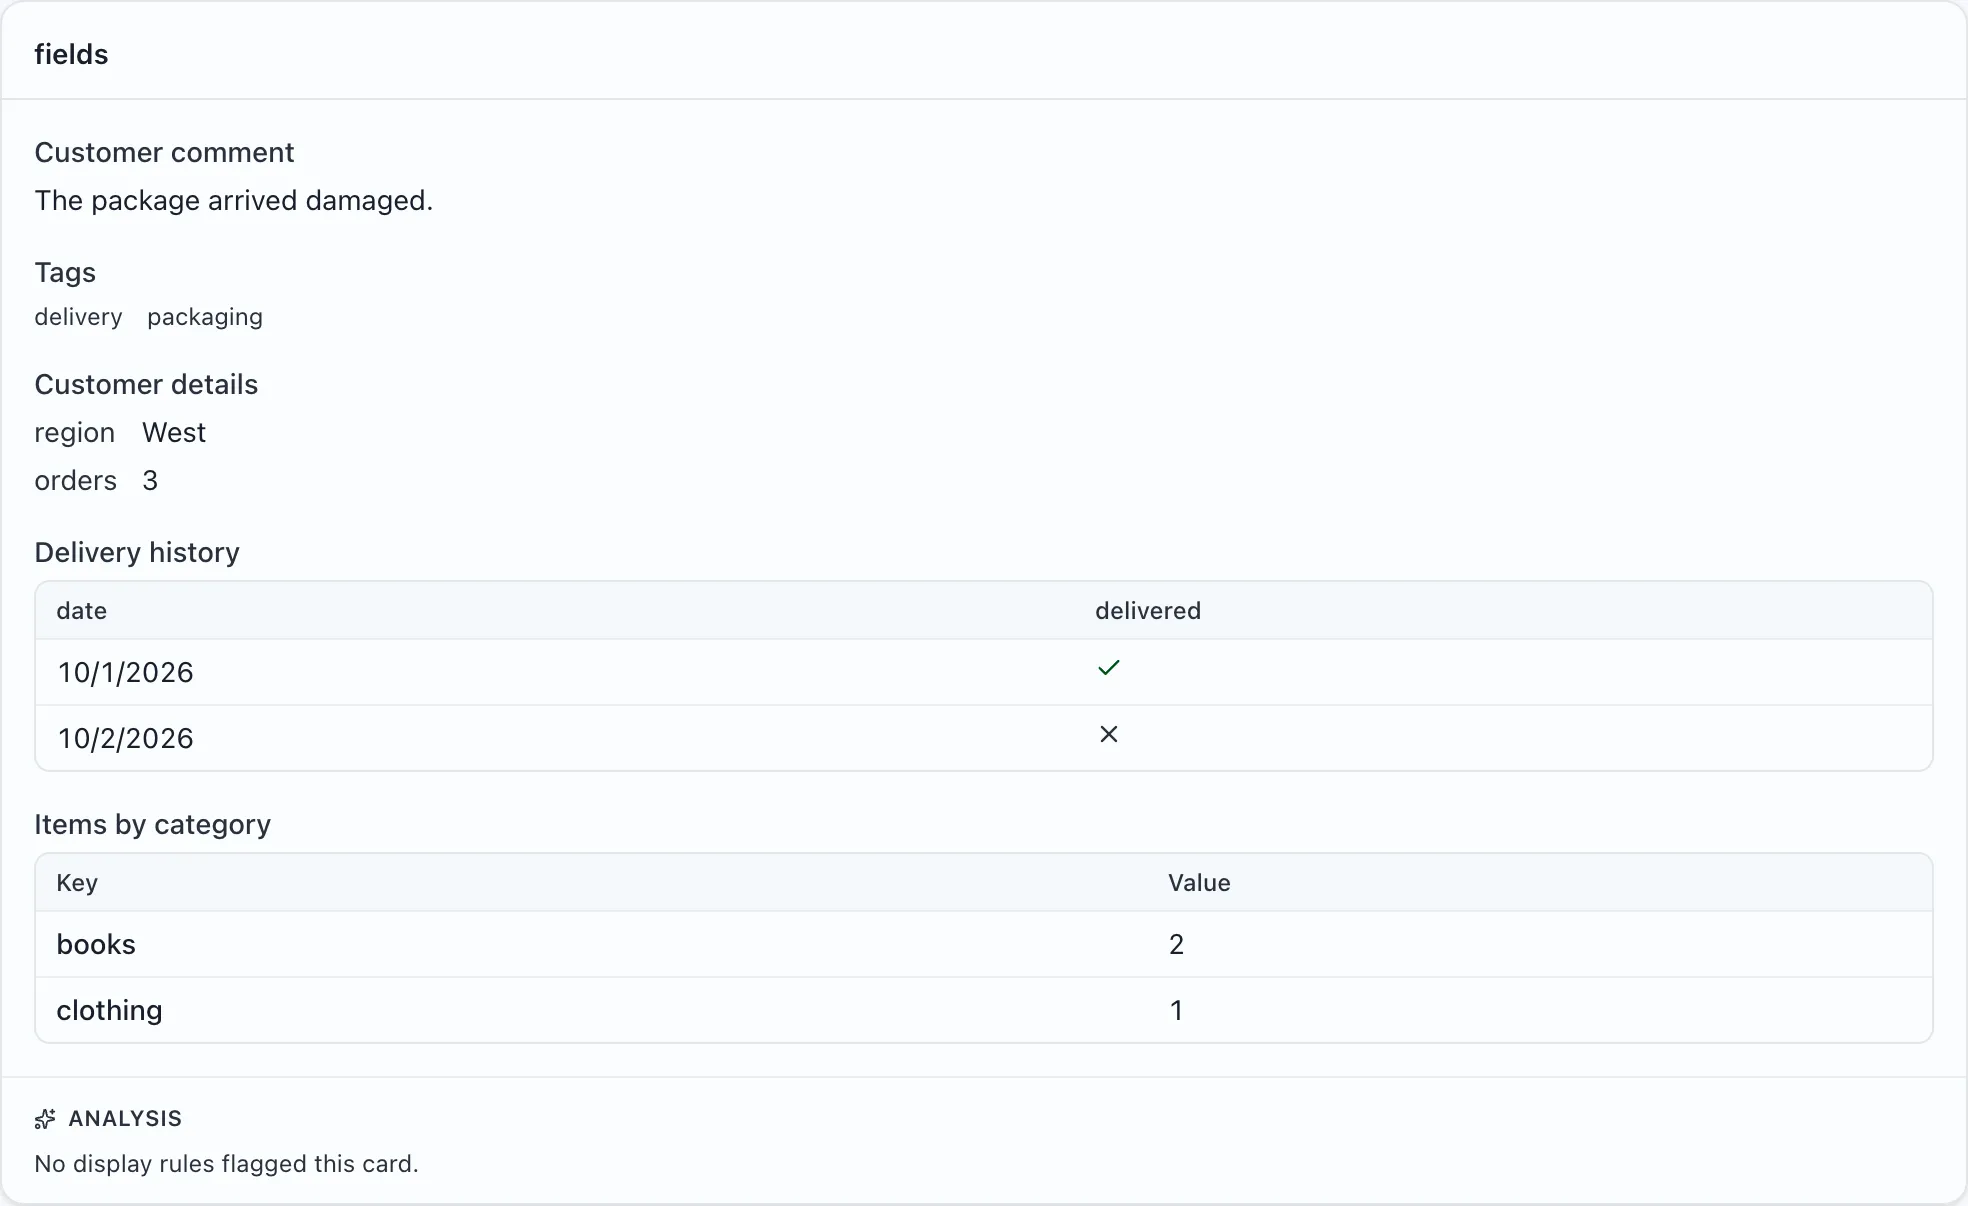The width and height of the screenshot is (1968, 1206).
Task: Click the orders value '3'
Action: [x=150, y=480]
